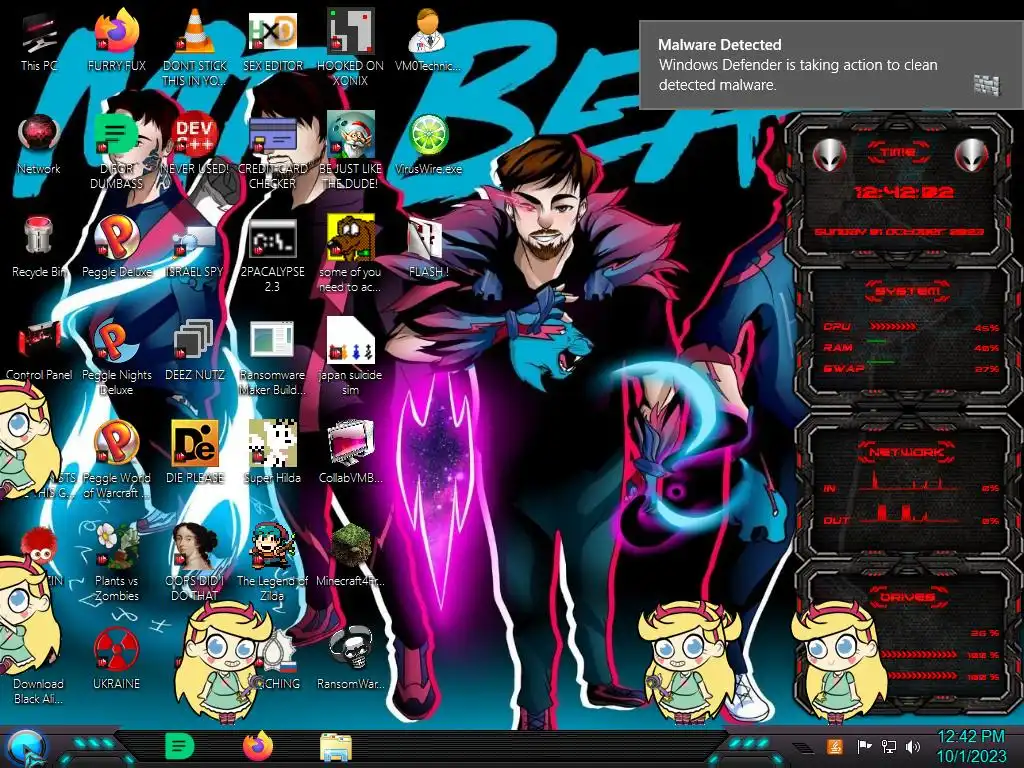Click the right alien head on the TIME widget
The image size is (1024, 768).
click(972, 156)
